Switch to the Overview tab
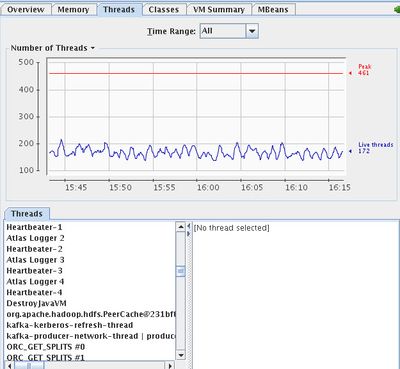 (26, 10)
